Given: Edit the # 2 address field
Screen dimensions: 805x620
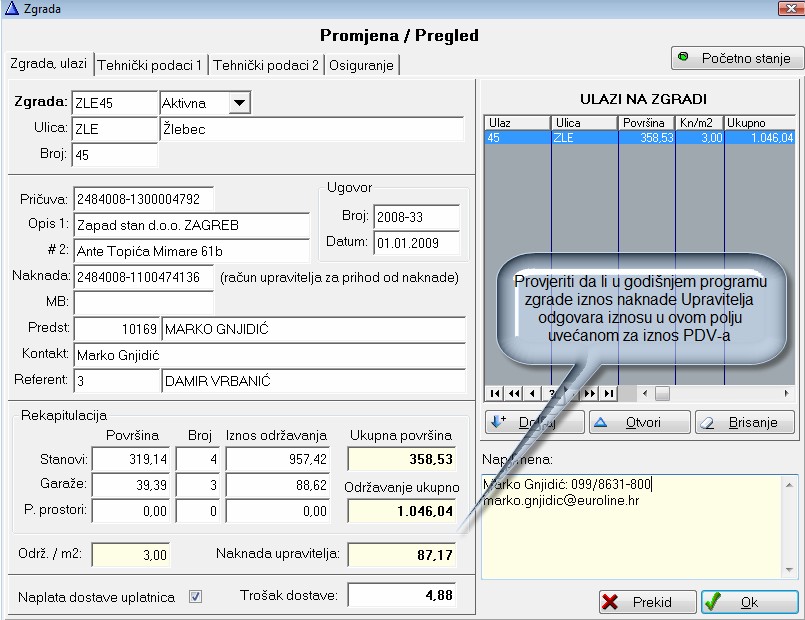Looking at the screenshot, I should (191, 251).
